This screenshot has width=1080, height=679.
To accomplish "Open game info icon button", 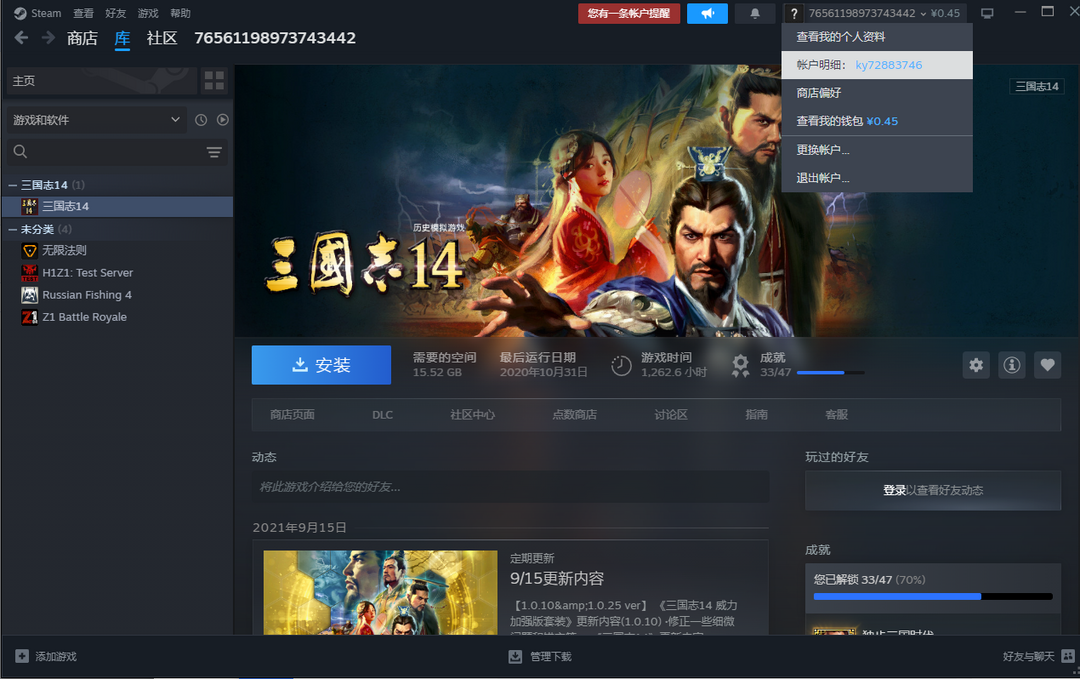I will tap(1012, 365).
